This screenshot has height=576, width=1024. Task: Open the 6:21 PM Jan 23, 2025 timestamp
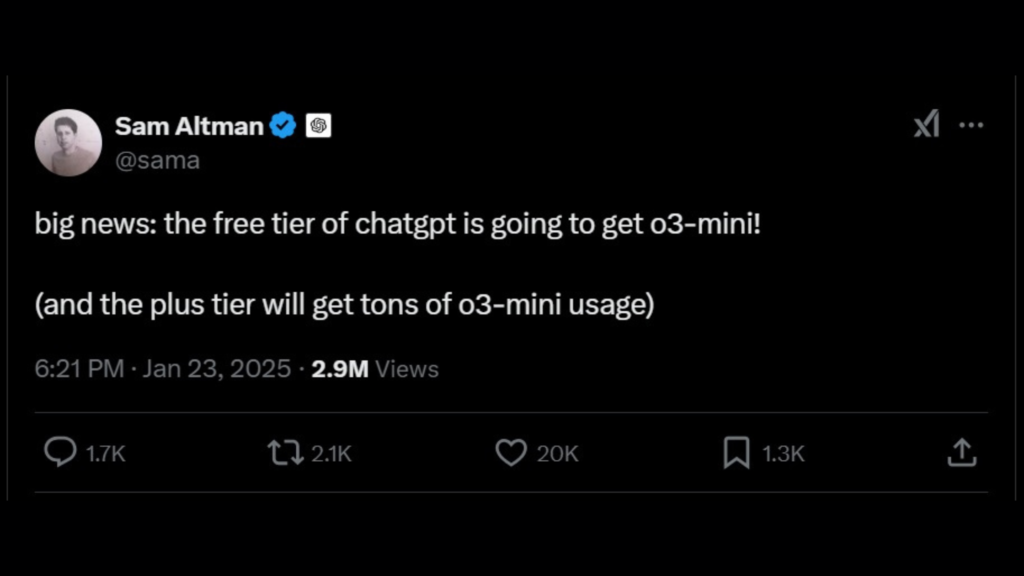pyautogui.click(x=163, y=369)
